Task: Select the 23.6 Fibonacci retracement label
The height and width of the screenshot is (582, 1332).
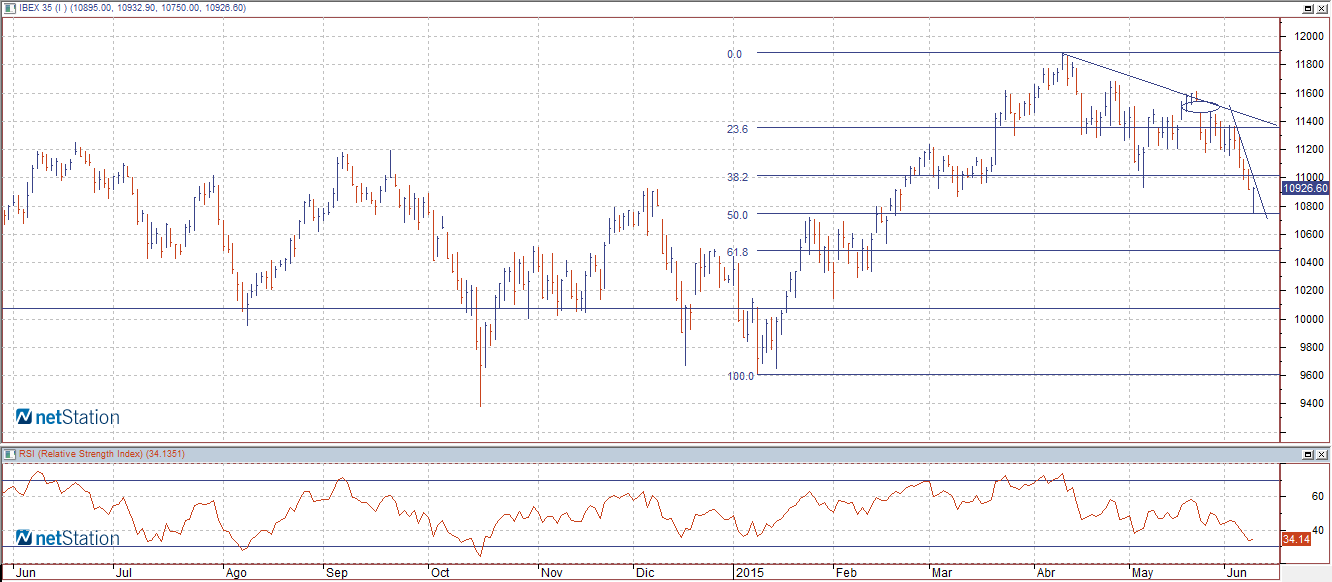Action: [x=737, y=129]
